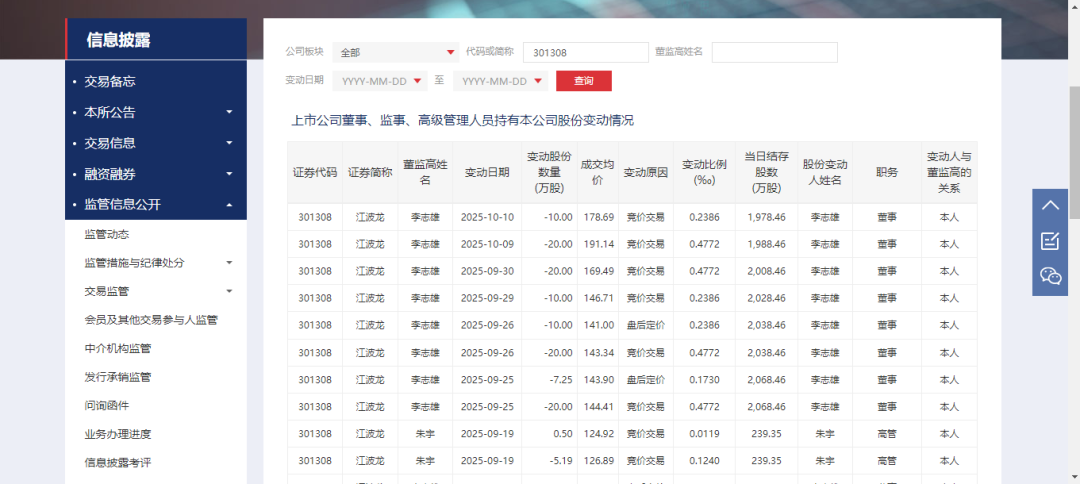Open the start date picker dropdown
The height and width of the screenshot is (484, 1080).
point(380,81)
